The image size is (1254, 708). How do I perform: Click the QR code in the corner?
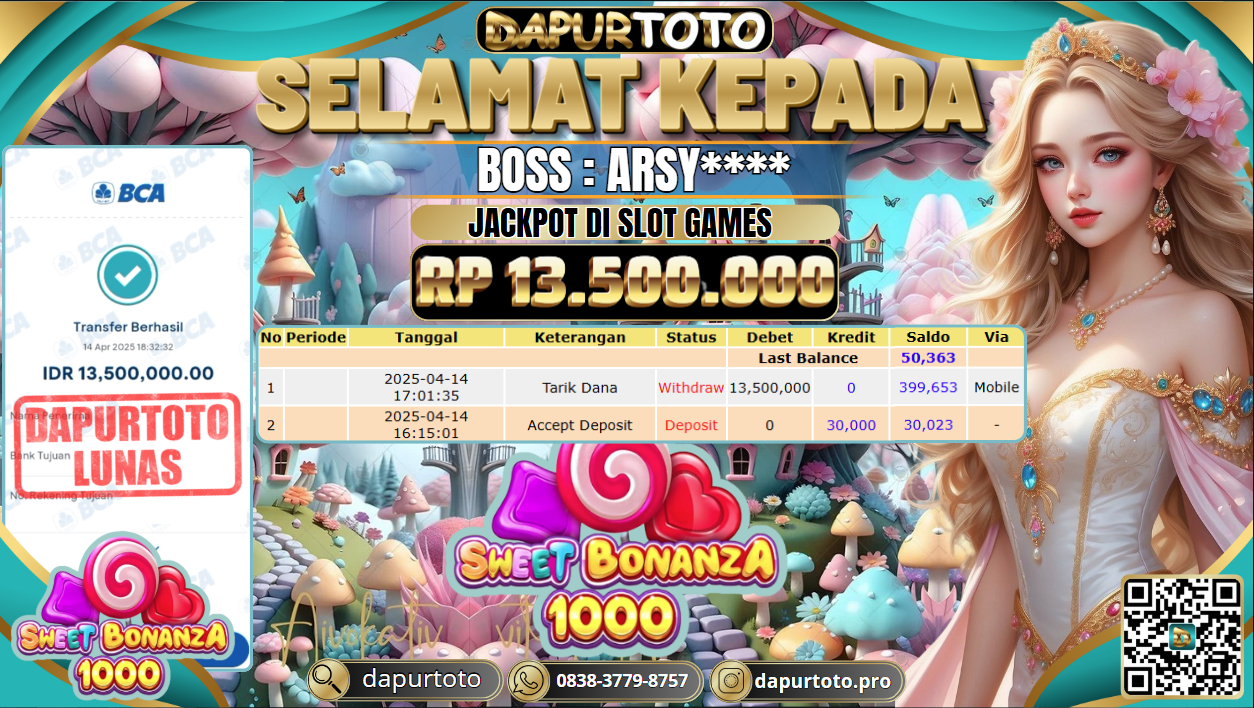coord(1182,636)
